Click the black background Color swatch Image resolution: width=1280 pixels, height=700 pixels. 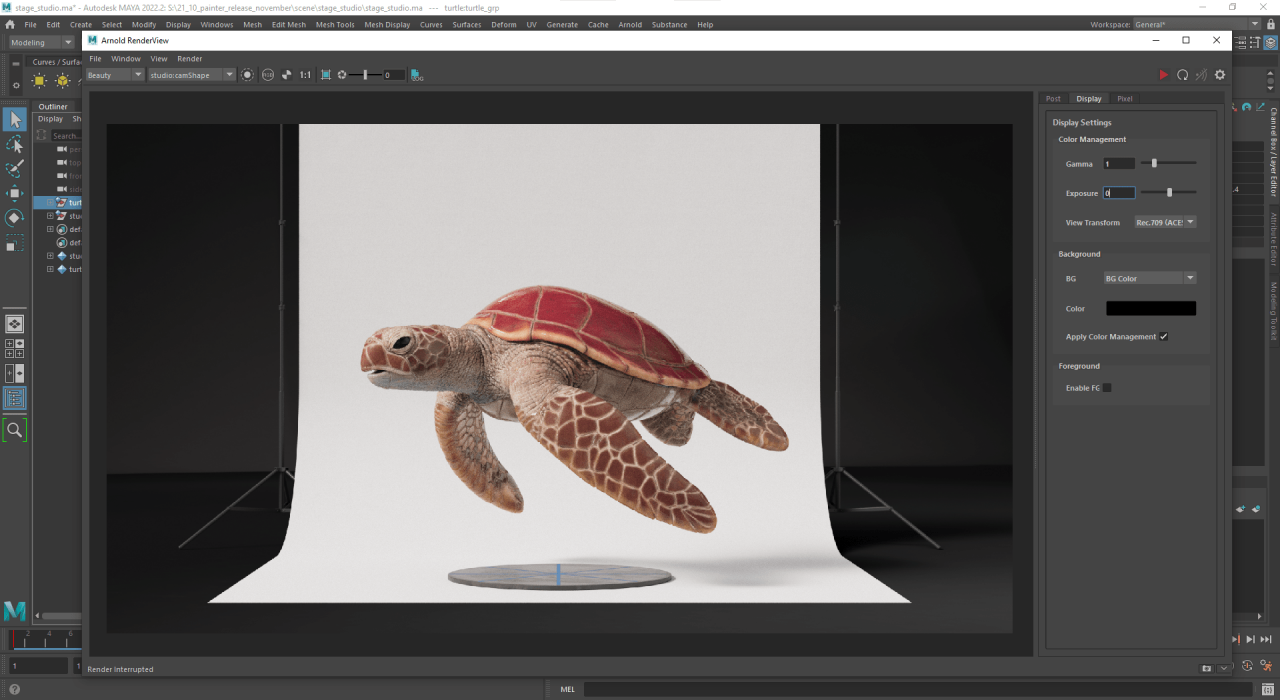click(x=1150, y=309)
